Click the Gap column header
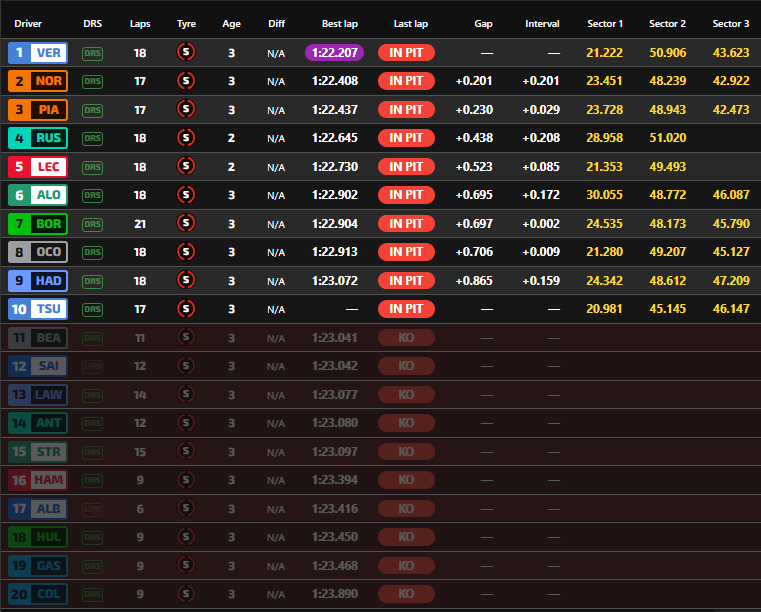This screenshot has width=761, height=612. click(484, 23)
